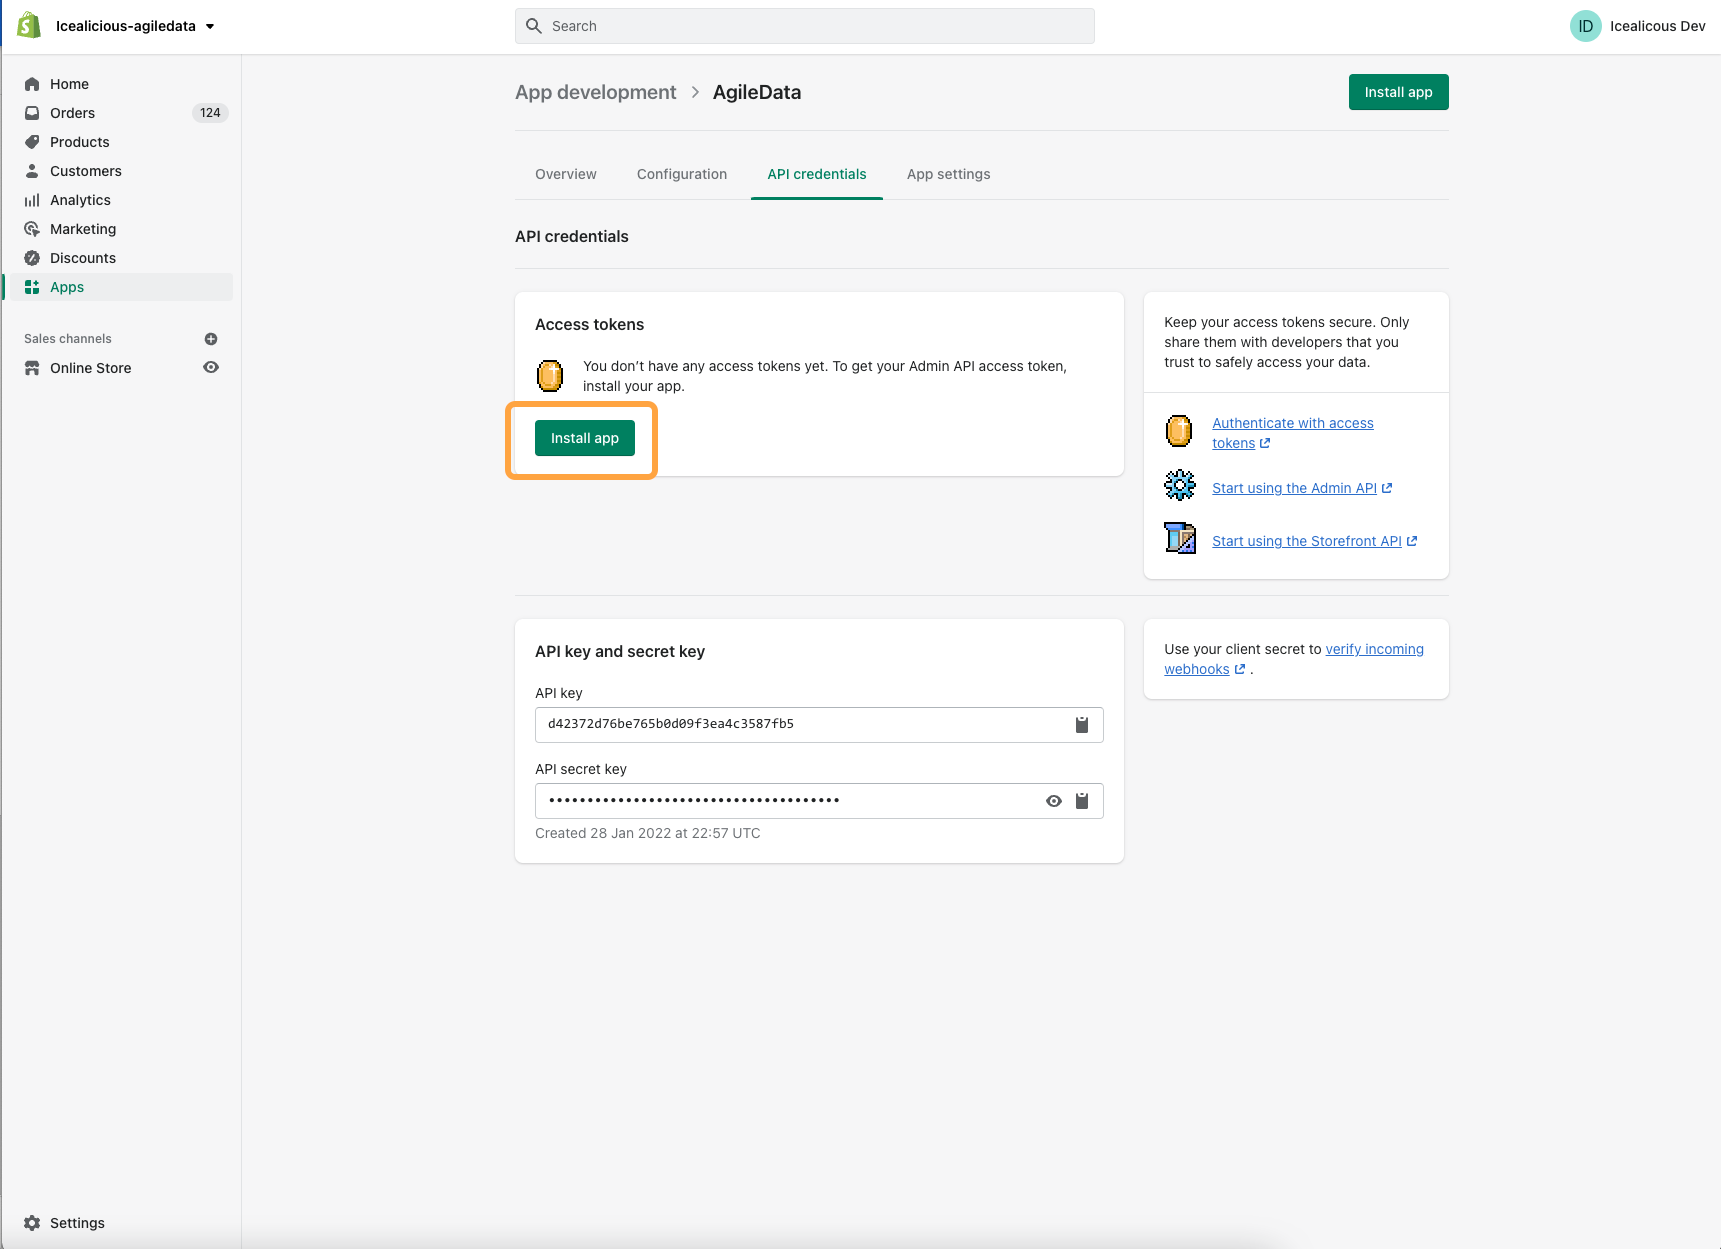Click the coin icon beside Authenticate link
Image resolution: width=1721 pixels, height=1249 pixels.
(1179, 431)
